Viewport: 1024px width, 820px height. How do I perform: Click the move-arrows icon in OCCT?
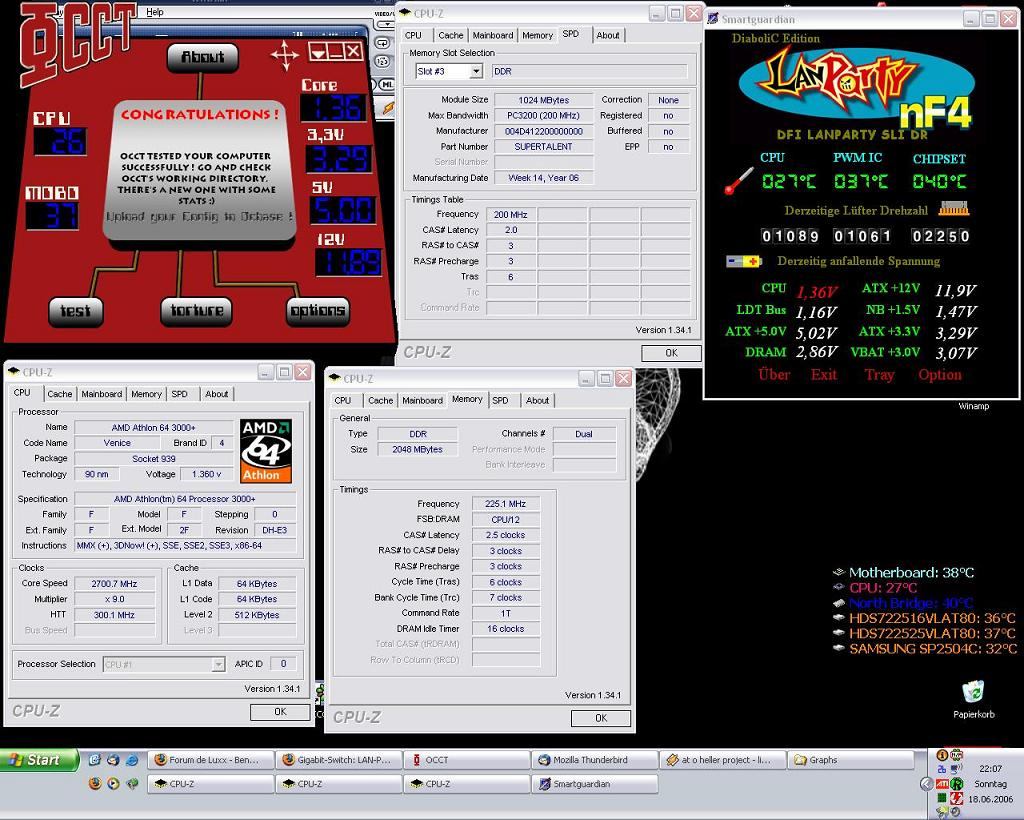(x=285, y=55)
